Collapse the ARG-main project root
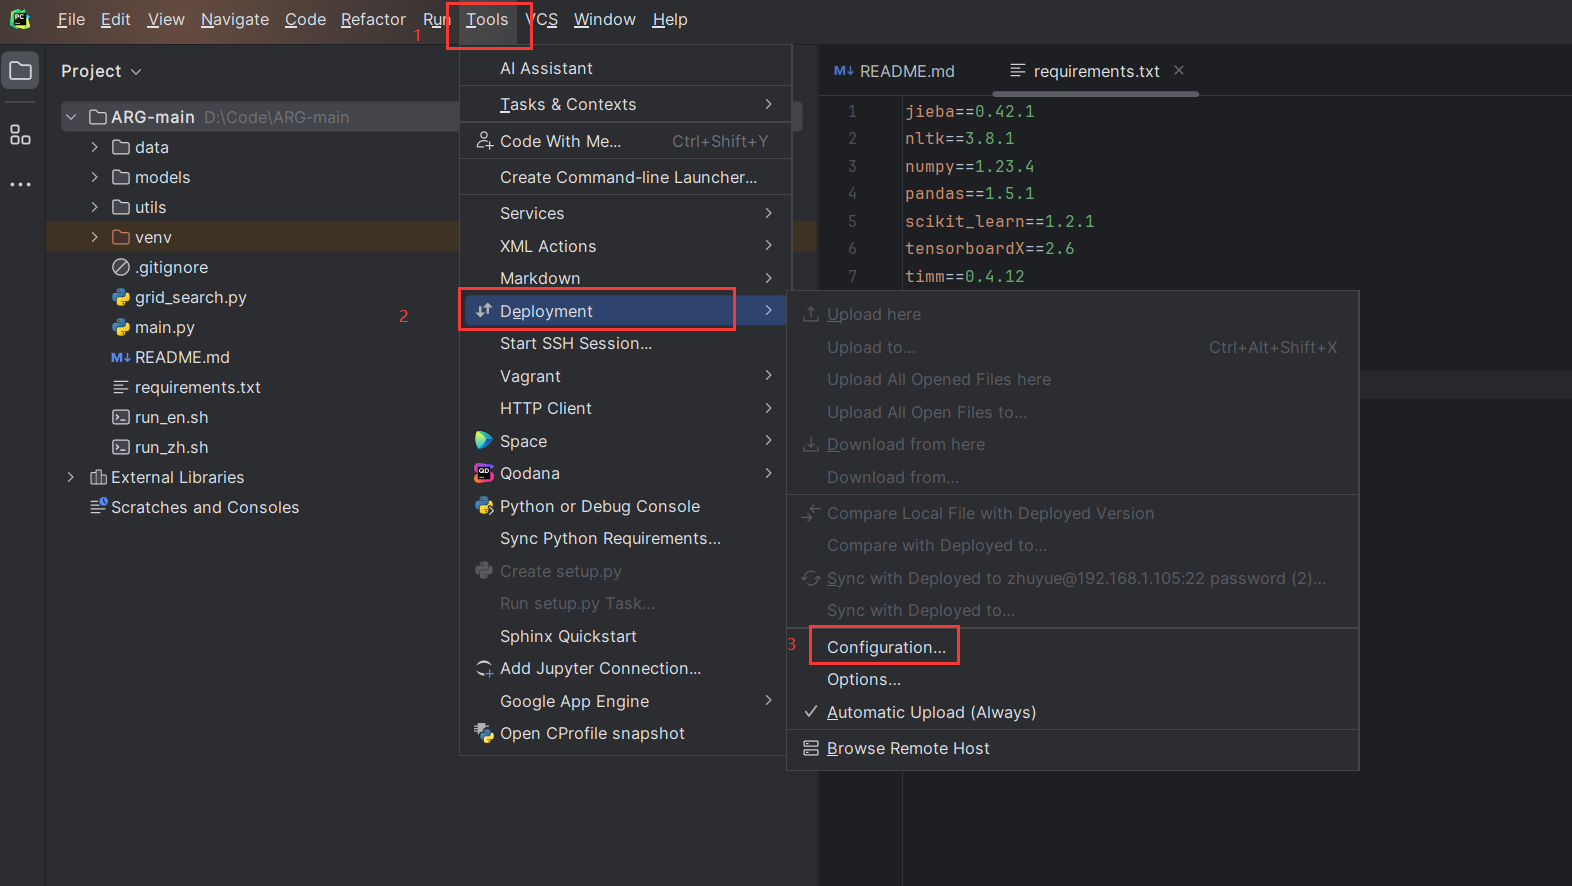 pos(71,117)
